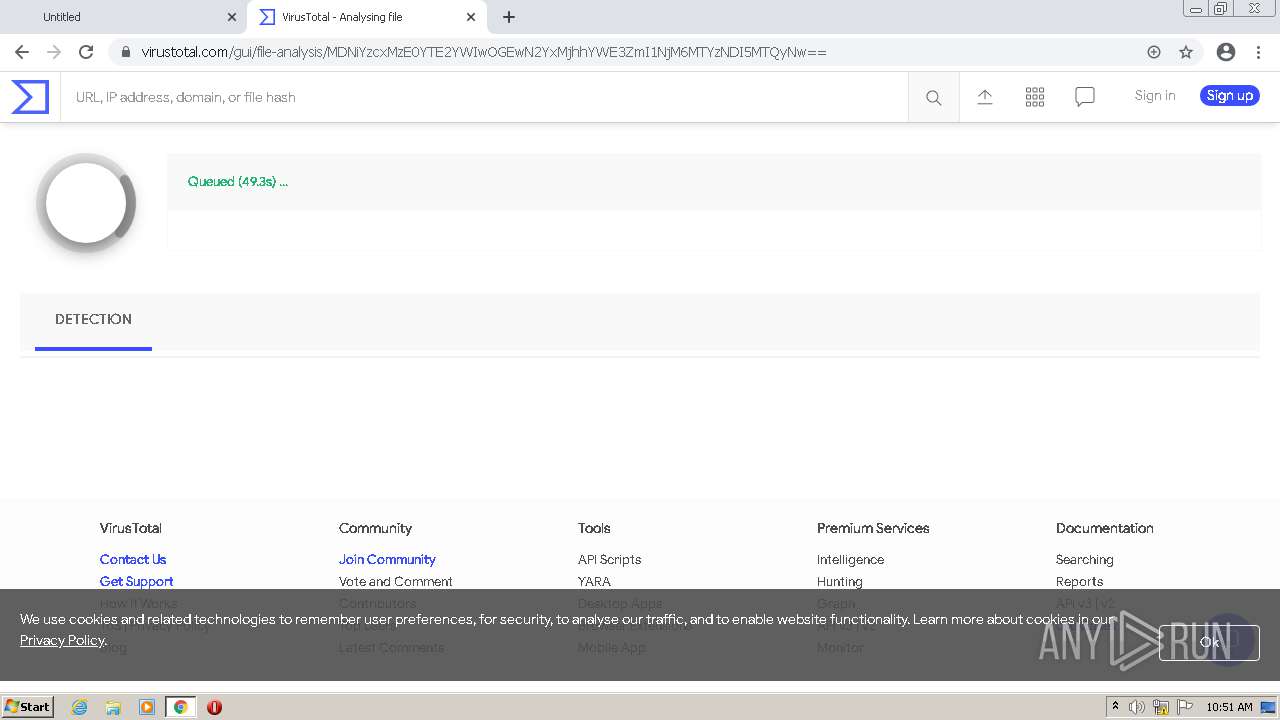
Task: Click the Action Center flag tray icon
Action: pyautogui.click(x=1185, y=707)
